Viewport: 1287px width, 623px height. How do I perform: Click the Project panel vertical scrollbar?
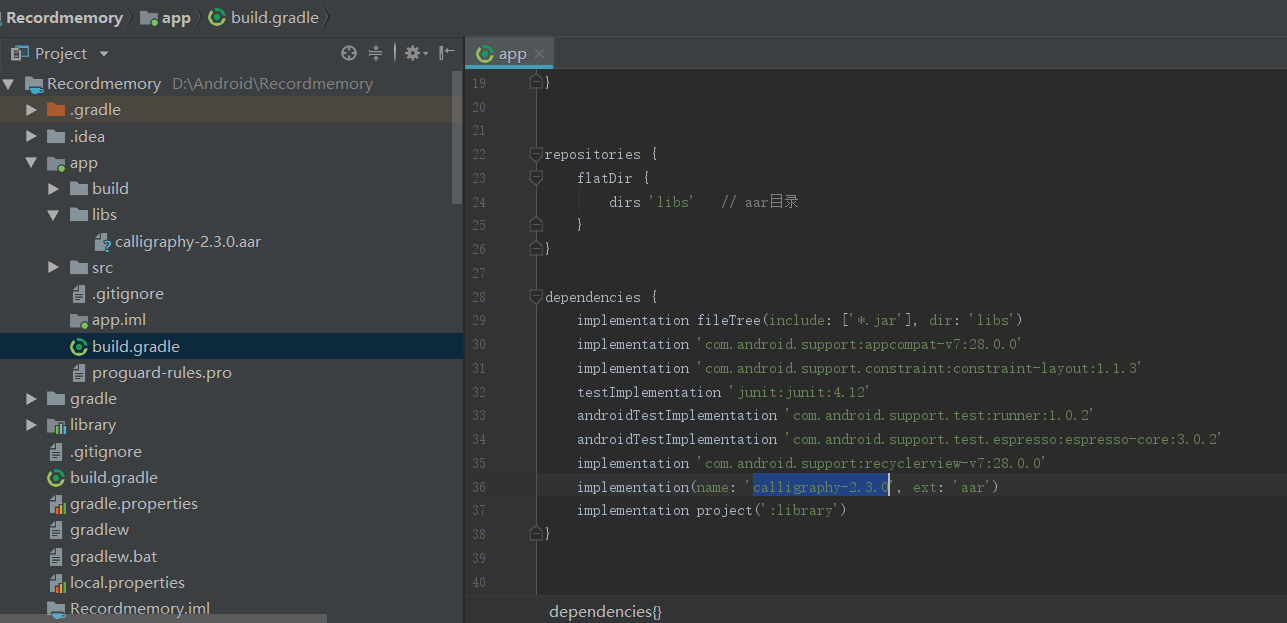[x=458, y=137]
